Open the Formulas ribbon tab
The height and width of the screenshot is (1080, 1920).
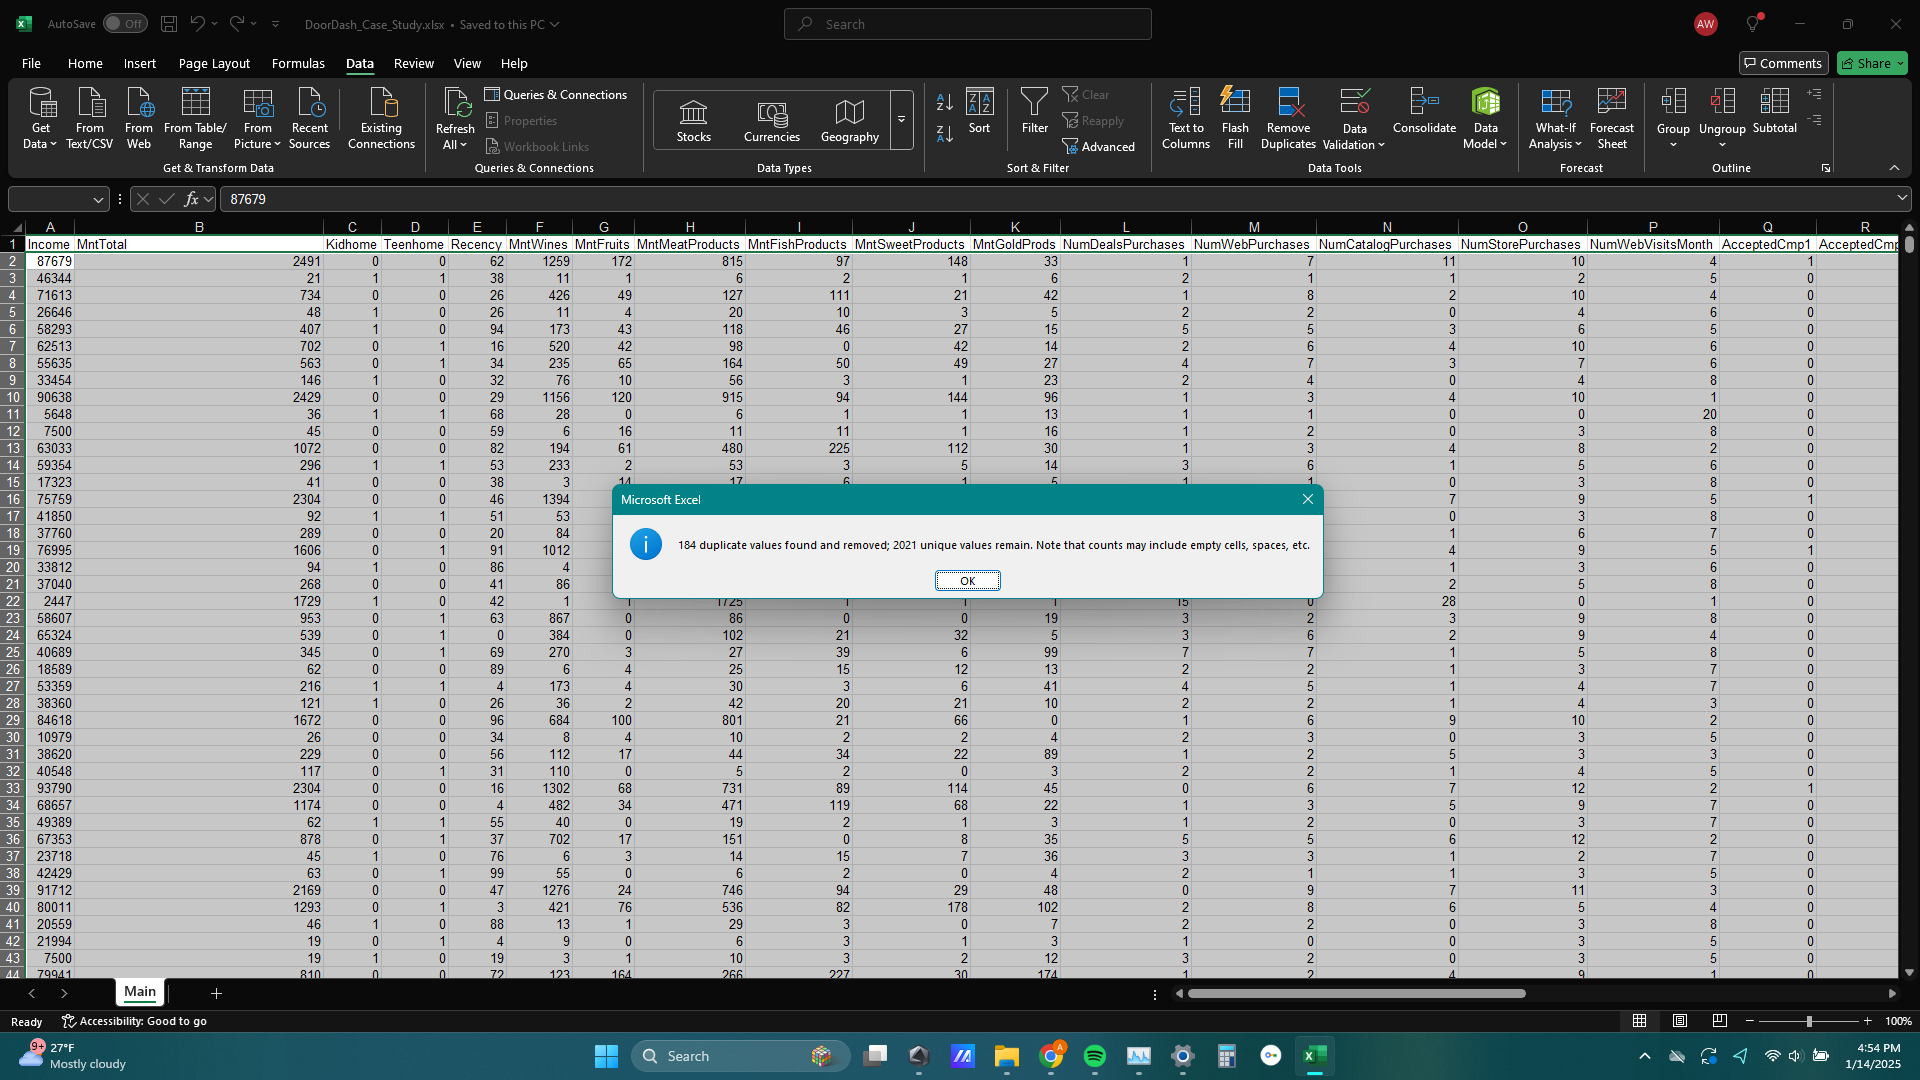tap(298, 63)
